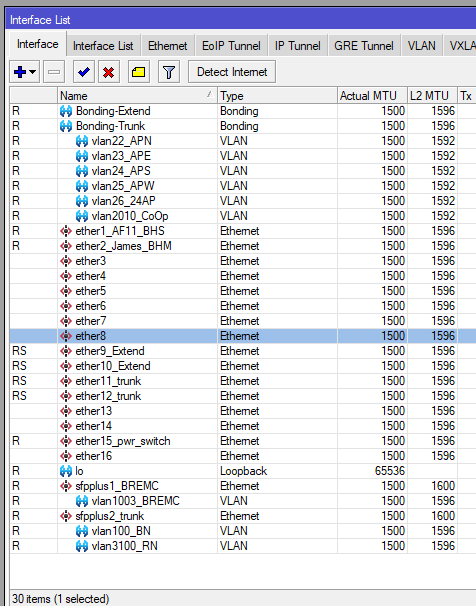Click the sfpplus2_trunk ethernet icon
The width and height of the screenshot is (476, 606).
tap(66, 516)
